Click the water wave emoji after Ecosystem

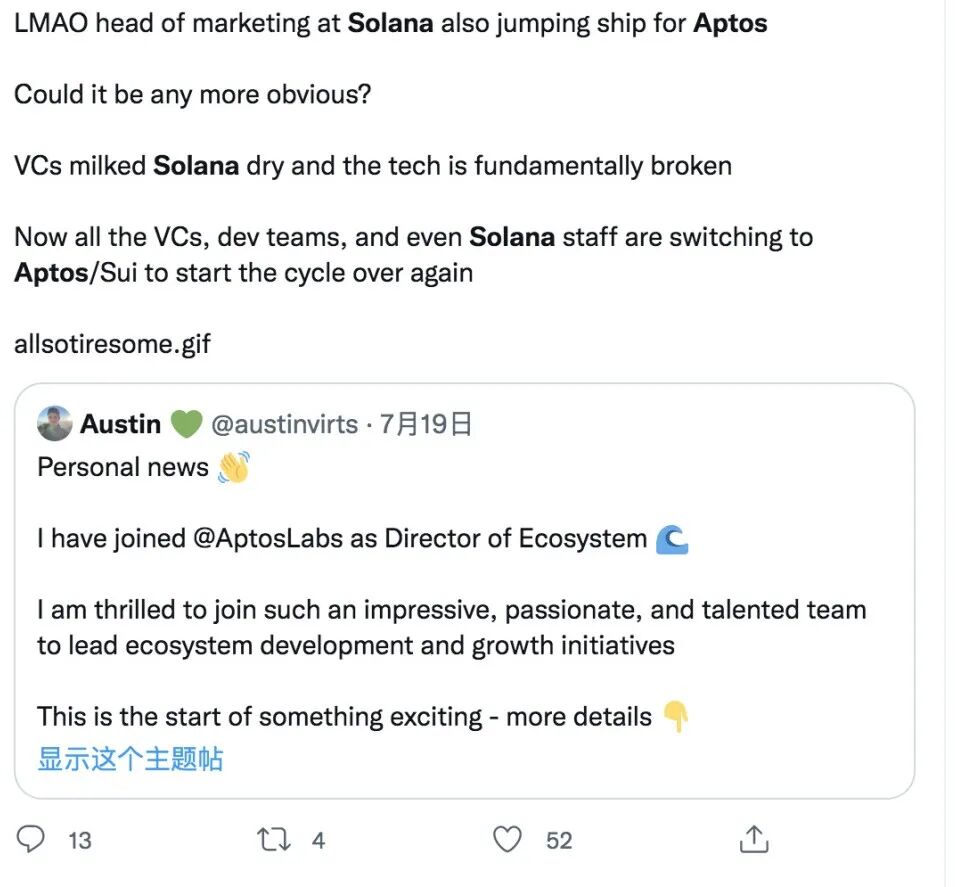672,539
